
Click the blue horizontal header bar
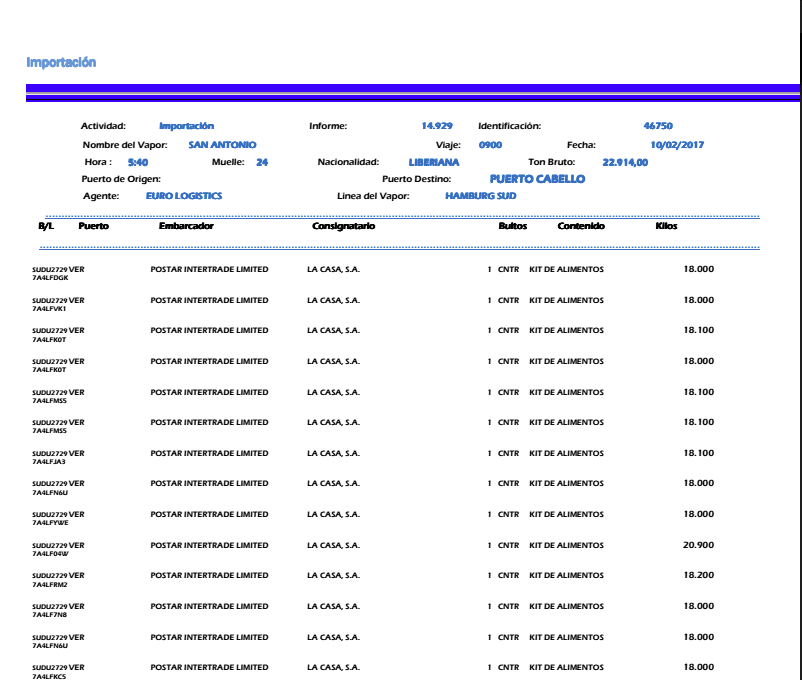(400, 92)
